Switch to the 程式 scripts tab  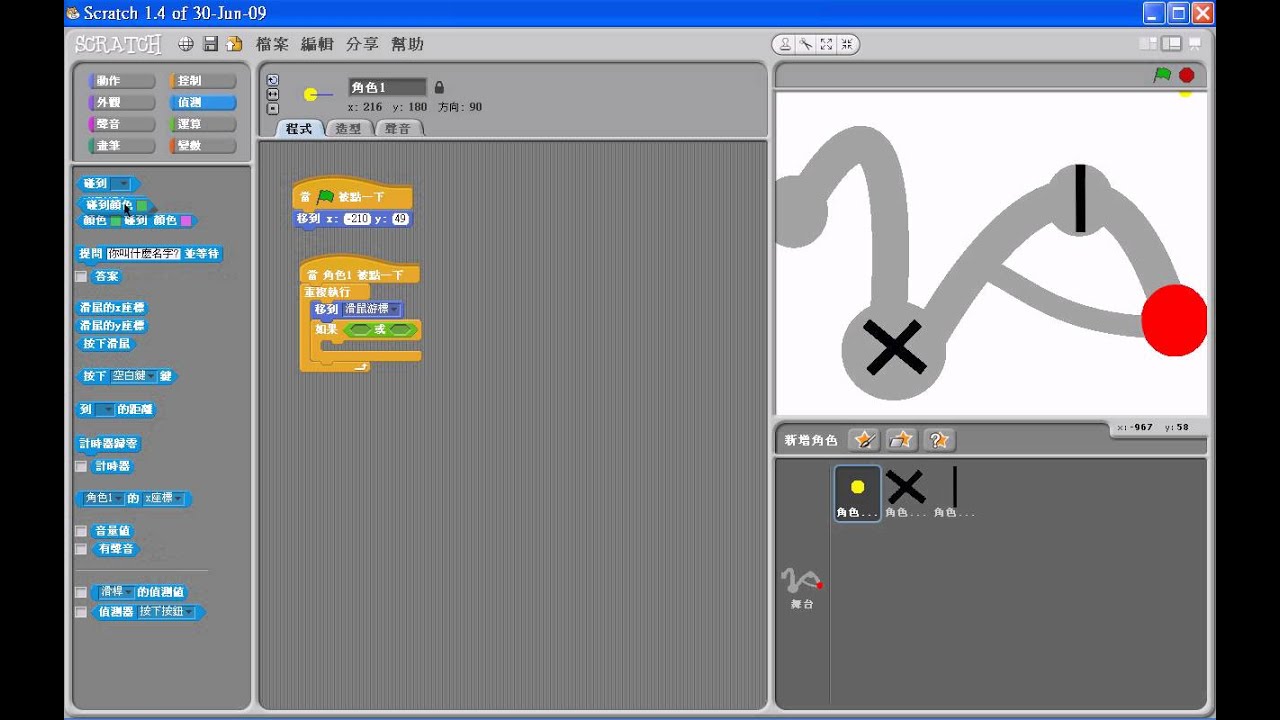[x=299, y=128]
